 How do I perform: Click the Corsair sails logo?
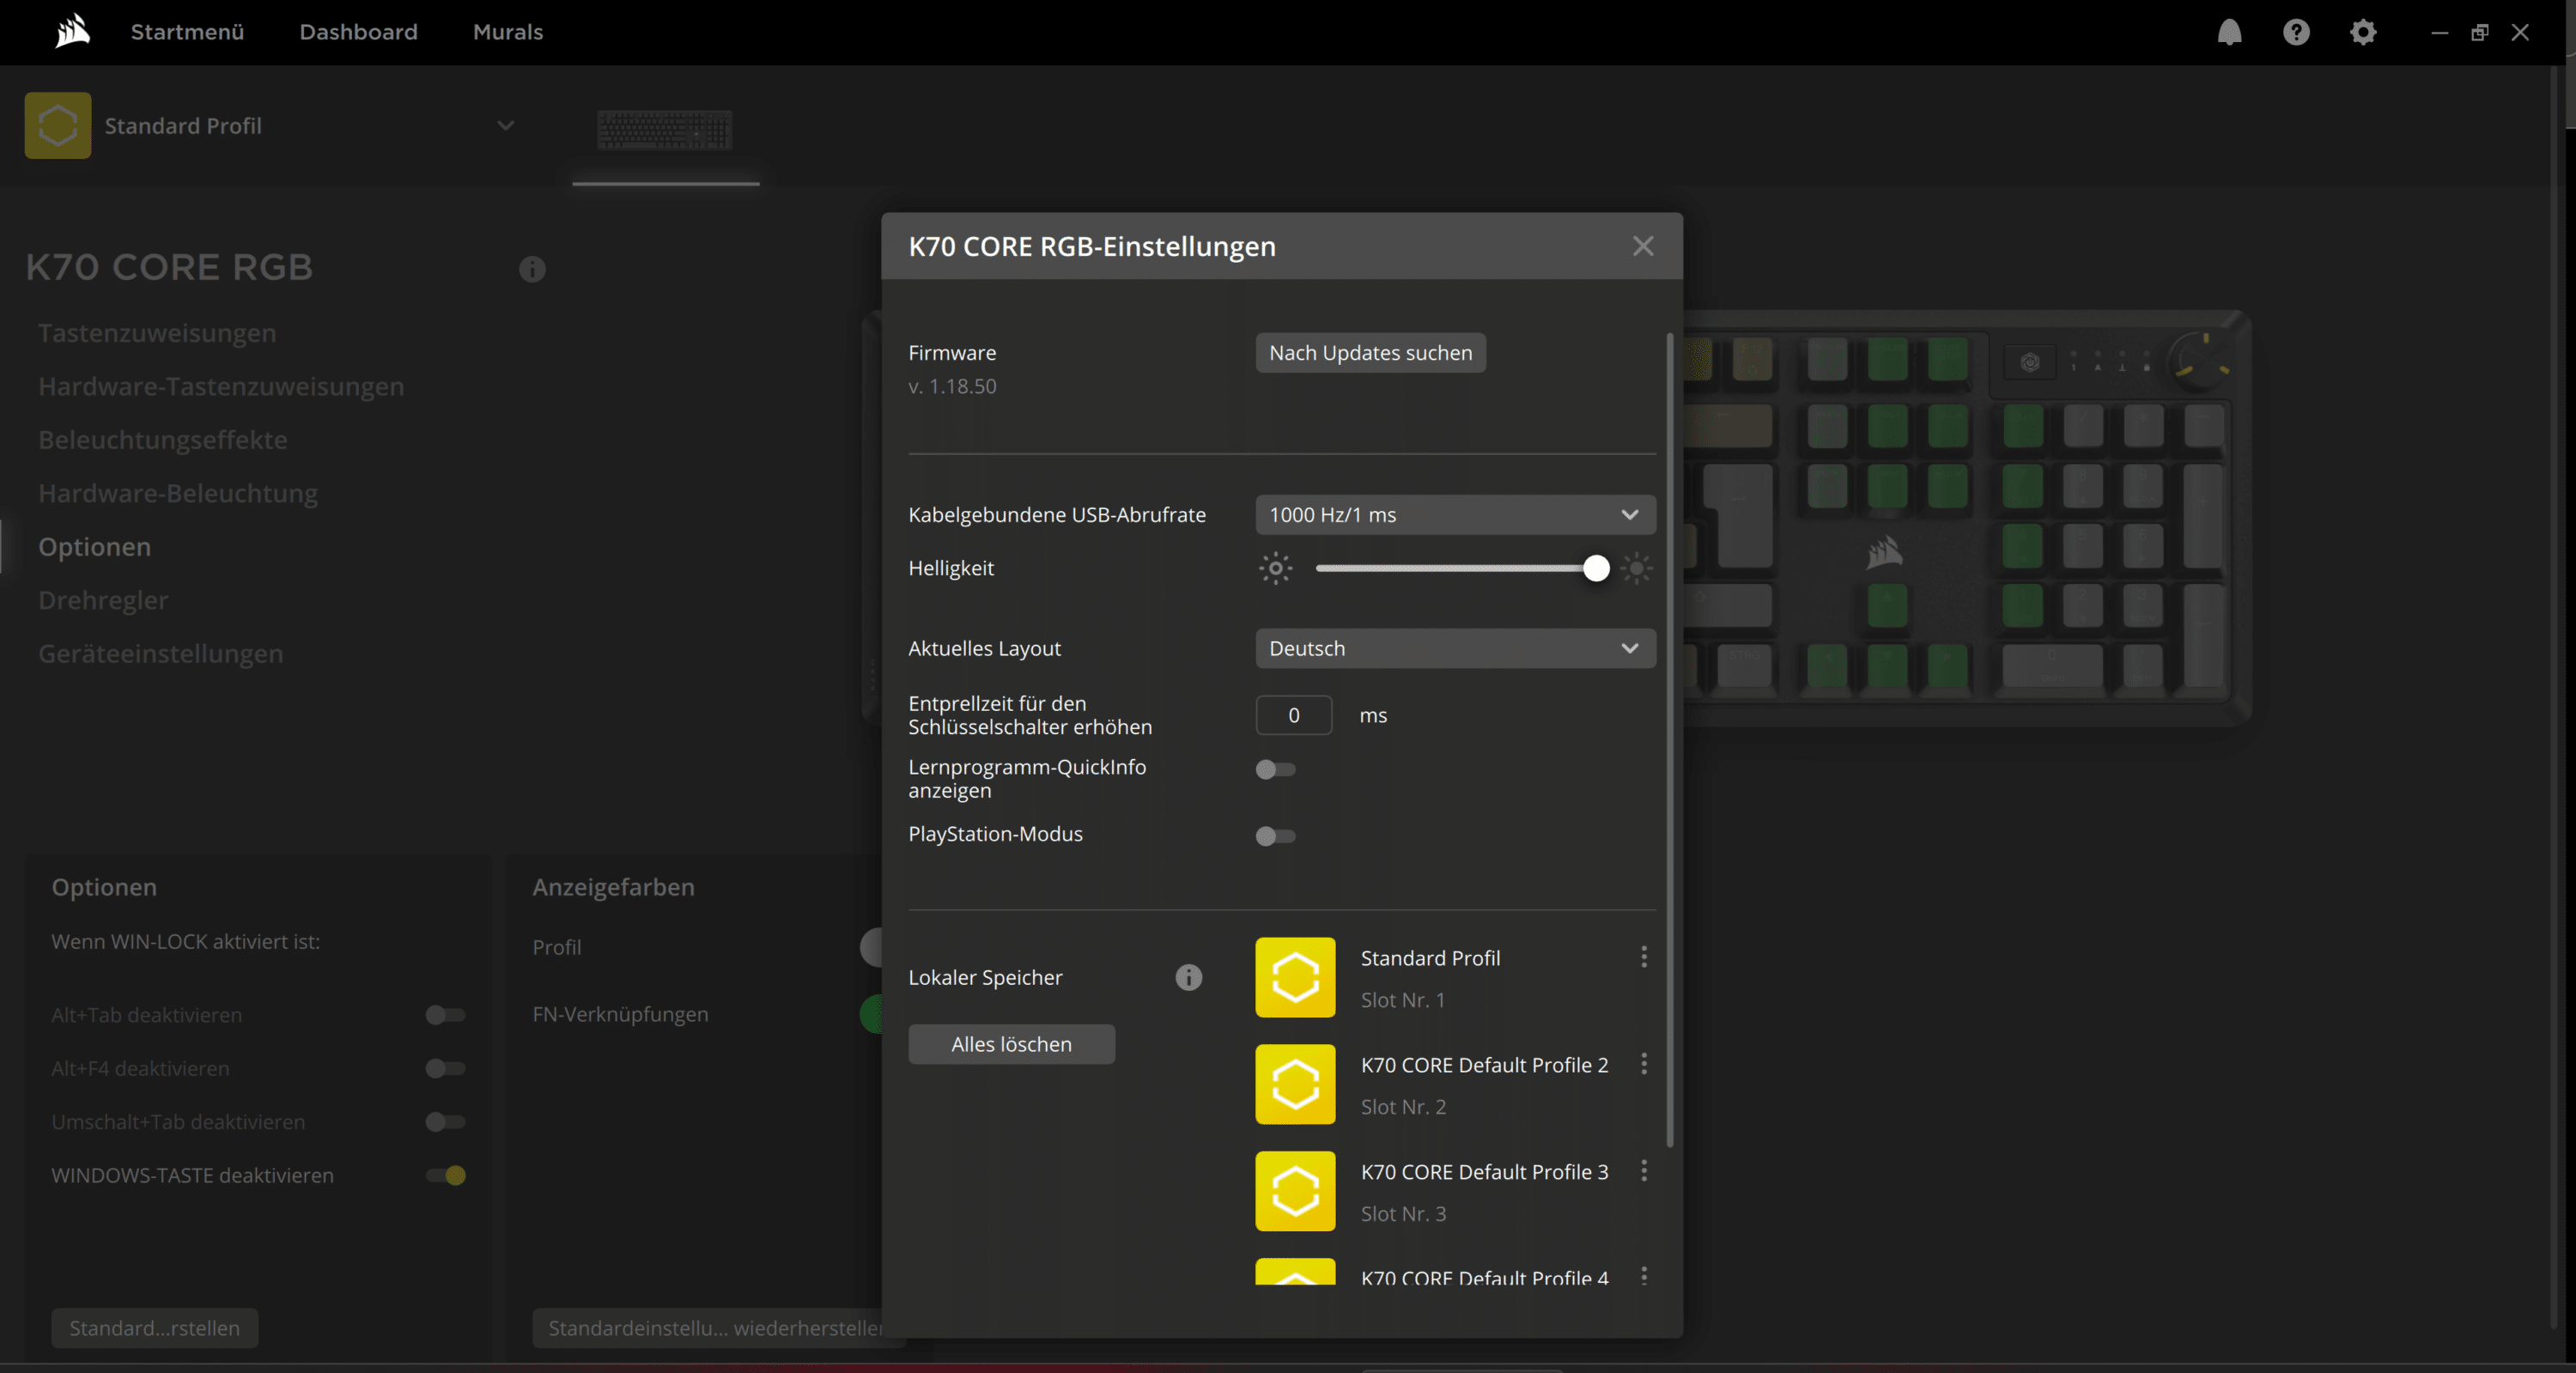pos(72,32)
